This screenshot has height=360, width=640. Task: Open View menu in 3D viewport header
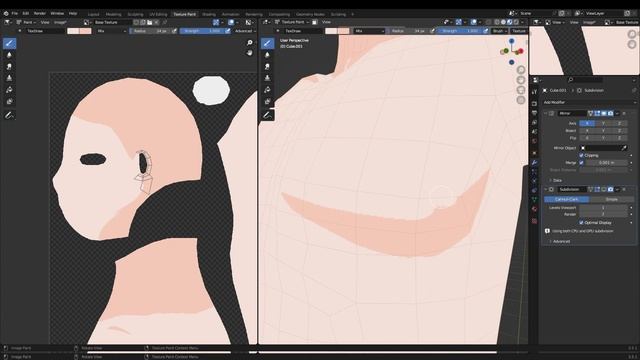[x=327, y=22]
